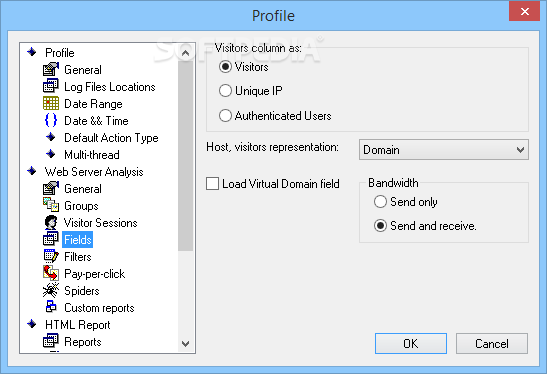Collapse the Web Server Analysis tree node
547x374 pixels.
click(32, 171)
